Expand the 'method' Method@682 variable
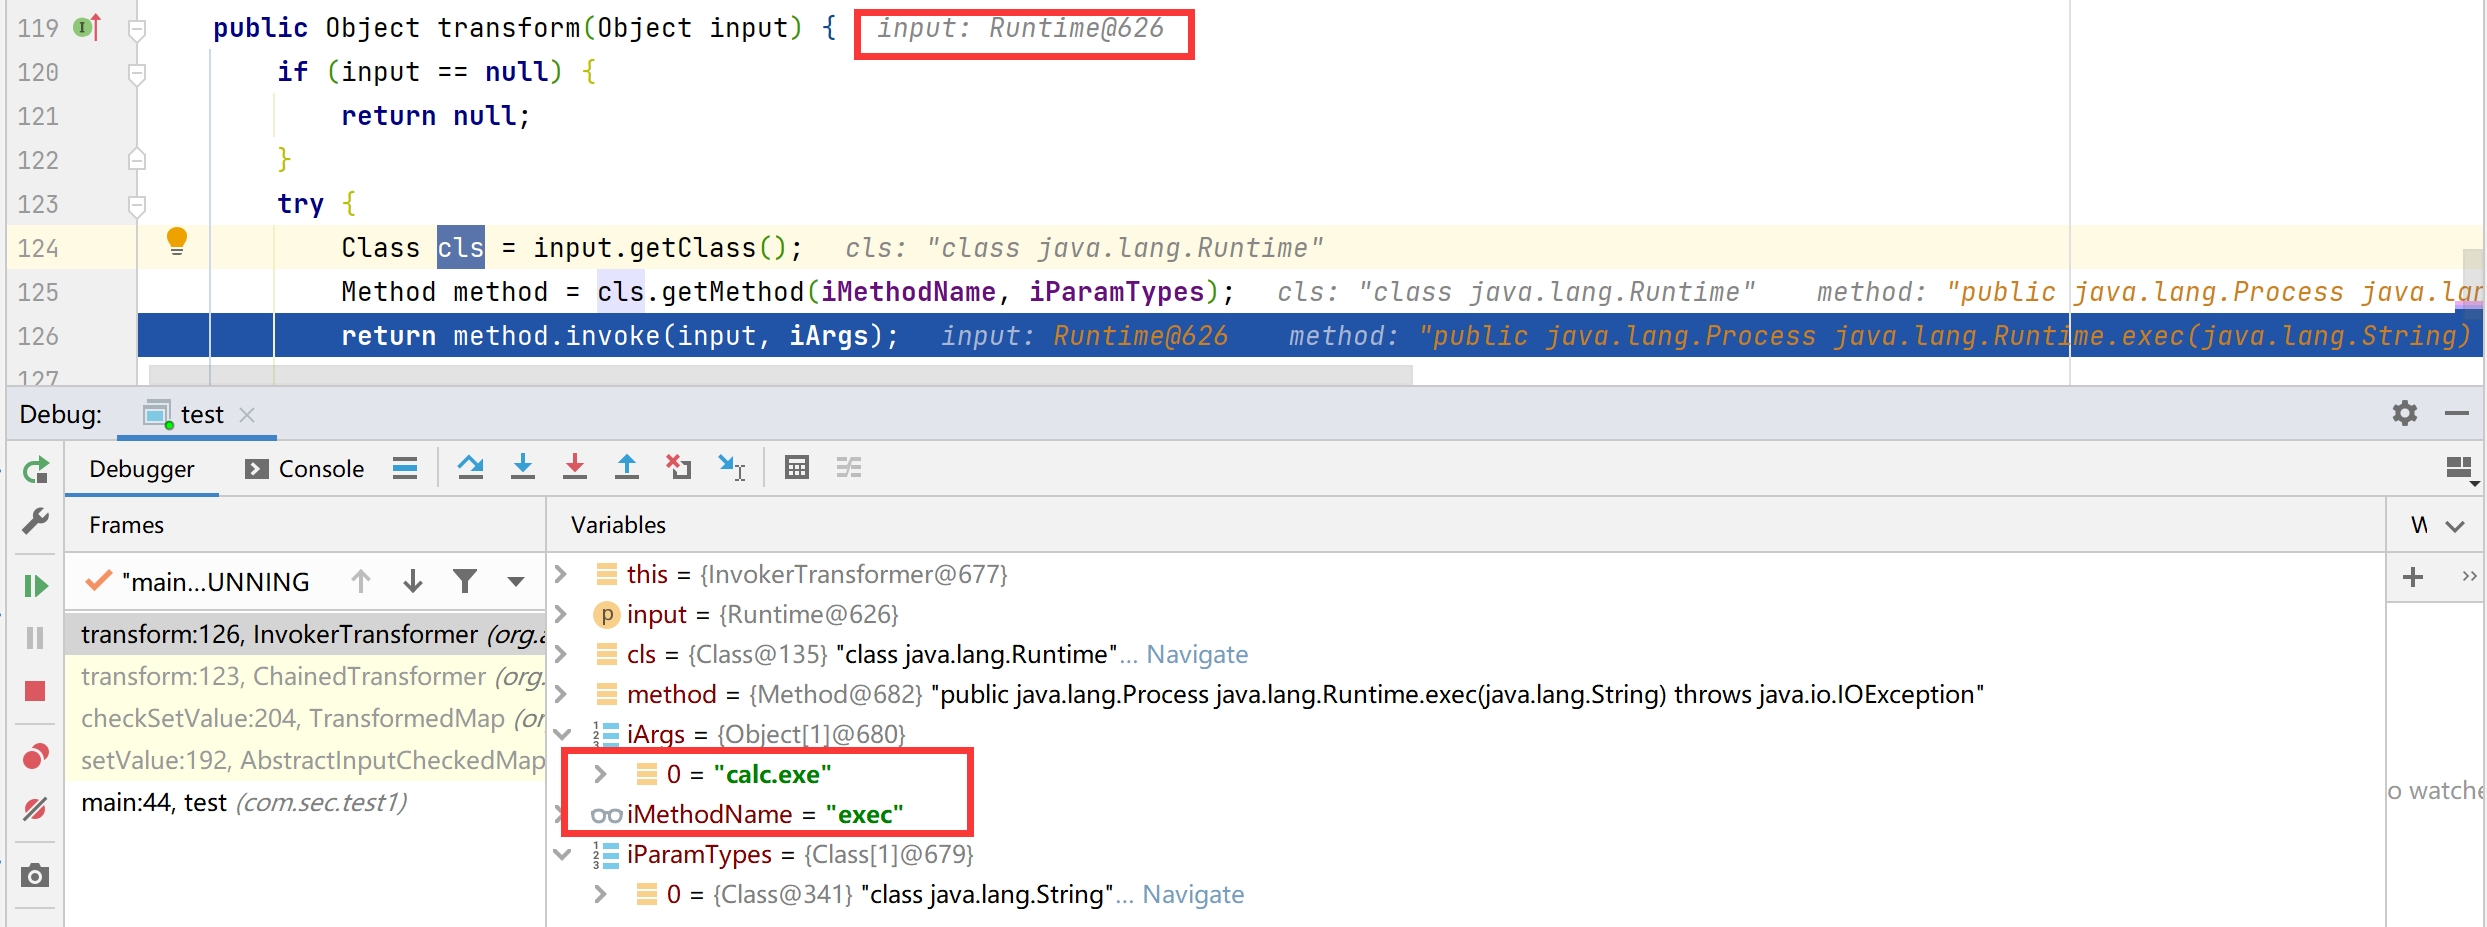Screen dimensions: 2487x927 point(561,694)
